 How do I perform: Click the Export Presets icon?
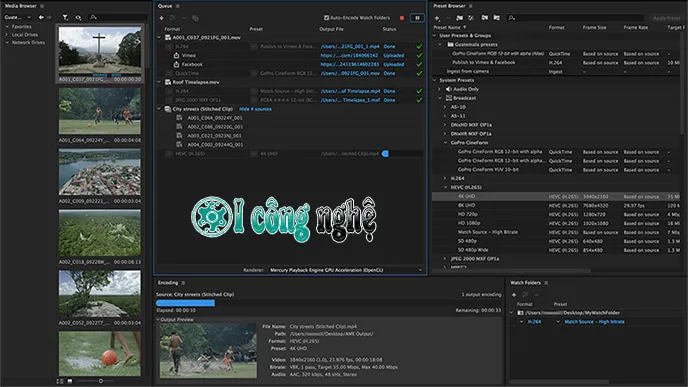496,18
